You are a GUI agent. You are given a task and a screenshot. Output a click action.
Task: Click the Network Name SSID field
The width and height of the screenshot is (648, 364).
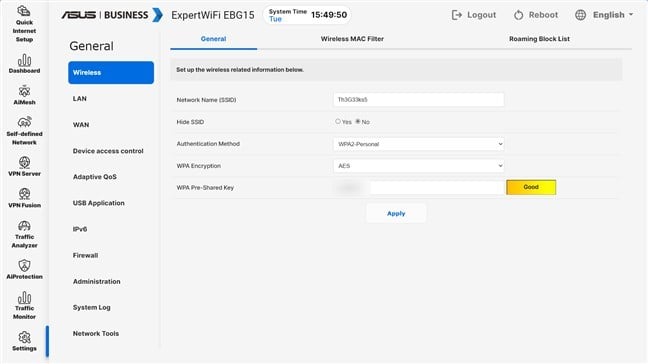(x=419, y=100)
